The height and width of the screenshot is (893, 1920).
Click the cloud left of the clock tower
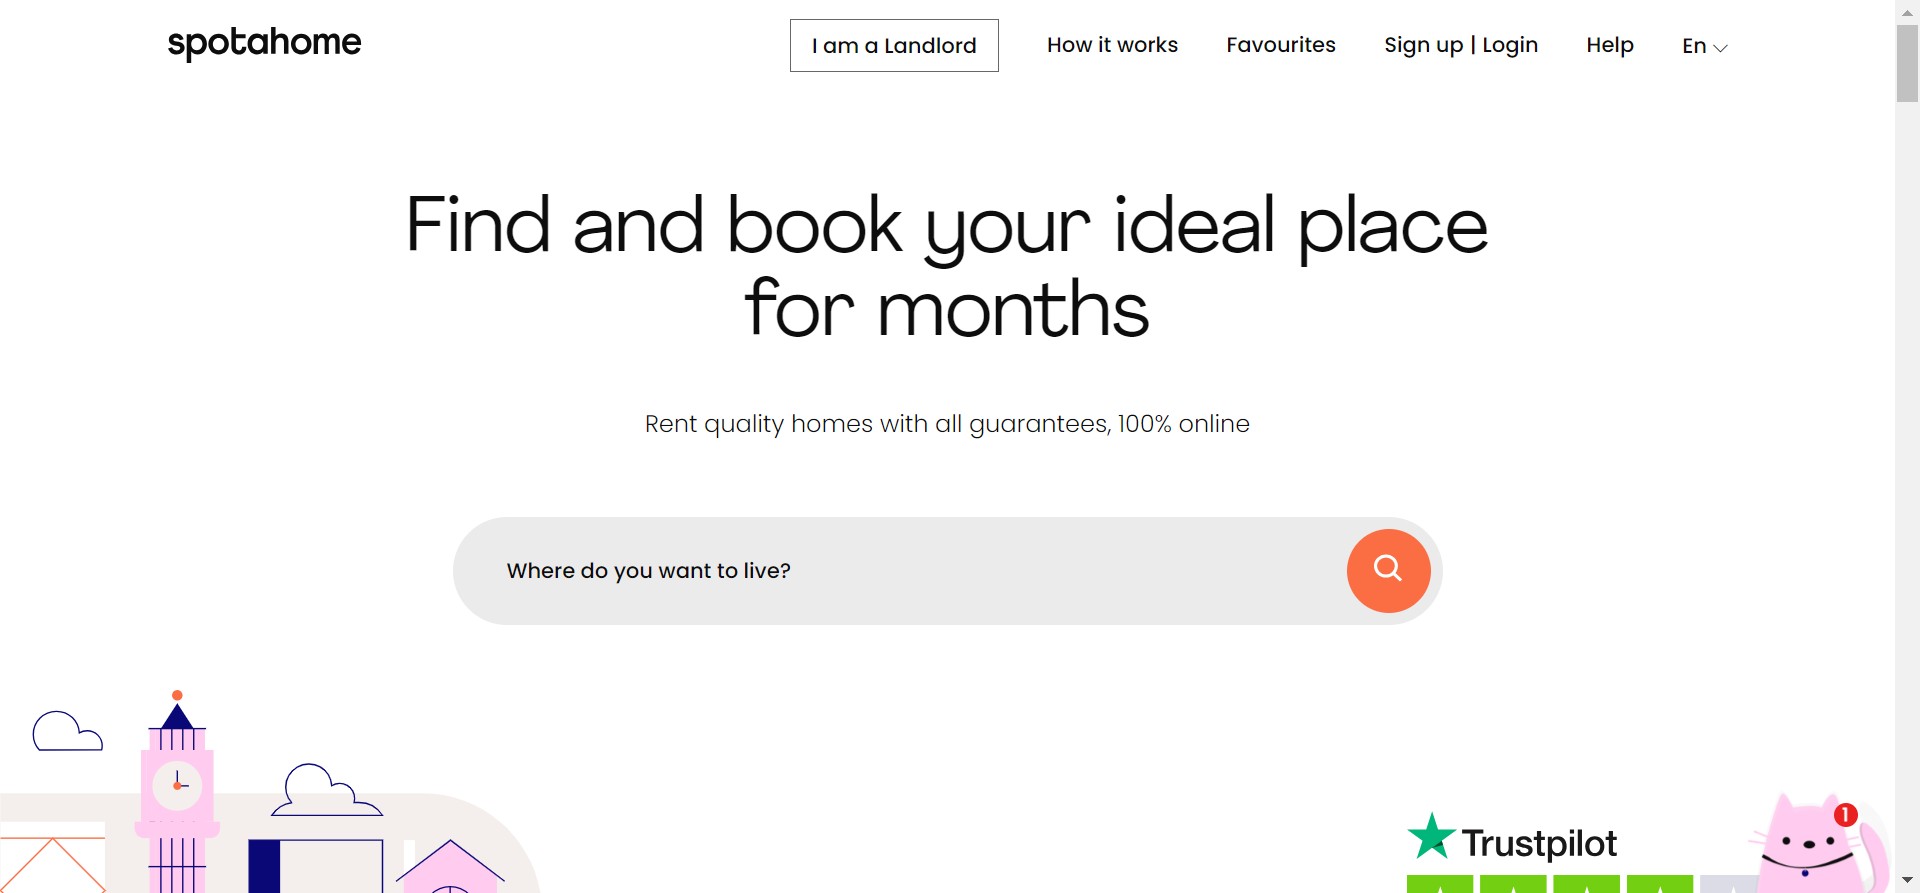(x=67, y=732)
